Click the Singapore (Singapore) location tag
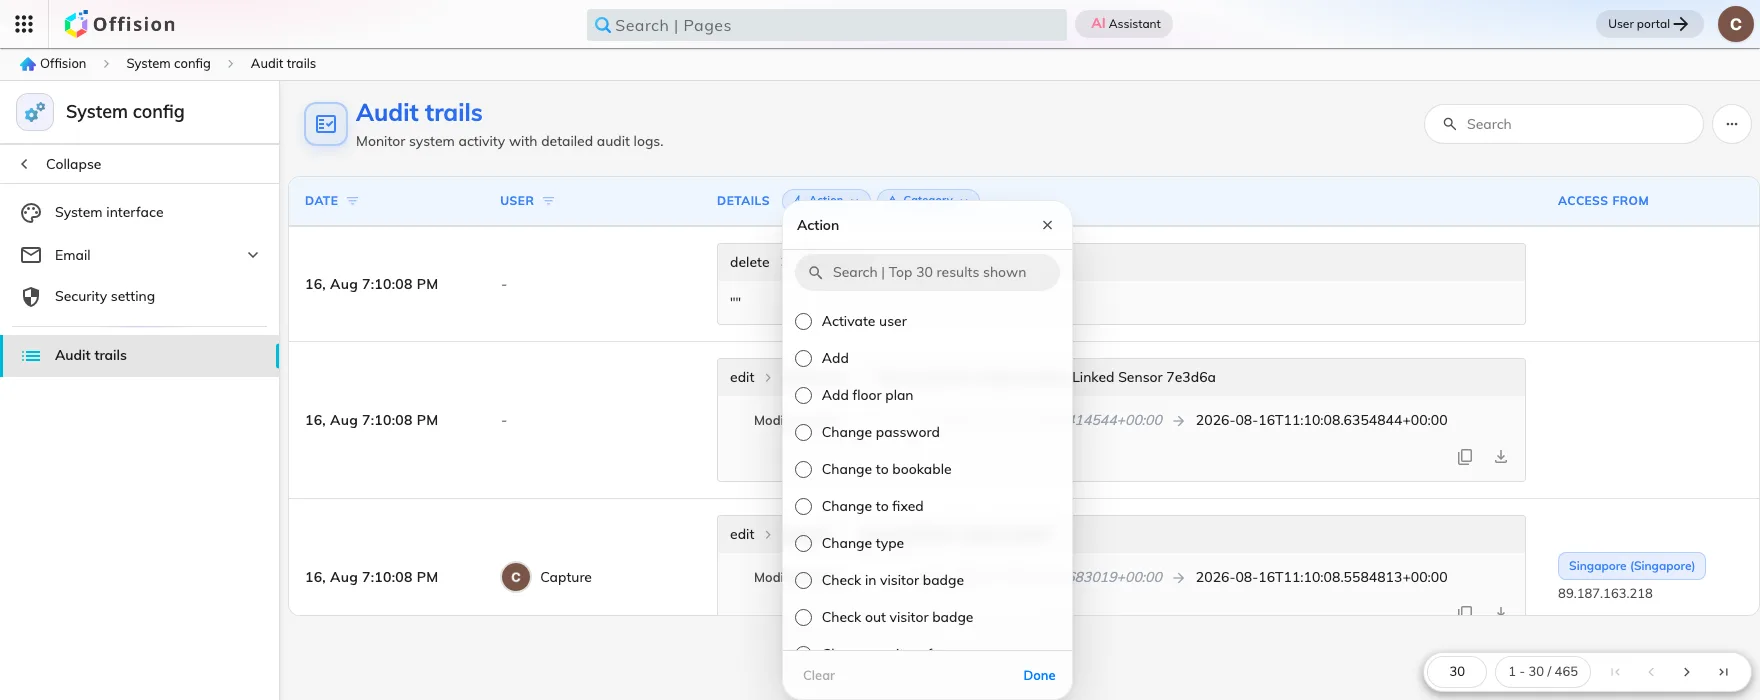This screenshot has height=700, width=1760. [1631, 566]
